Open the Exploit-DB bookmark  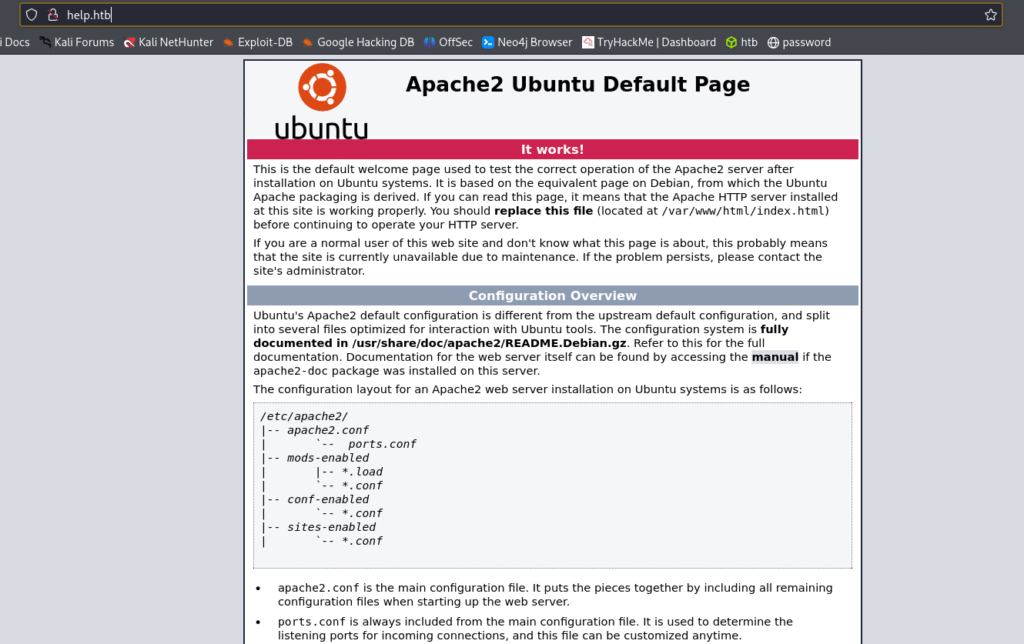[257, 42]
